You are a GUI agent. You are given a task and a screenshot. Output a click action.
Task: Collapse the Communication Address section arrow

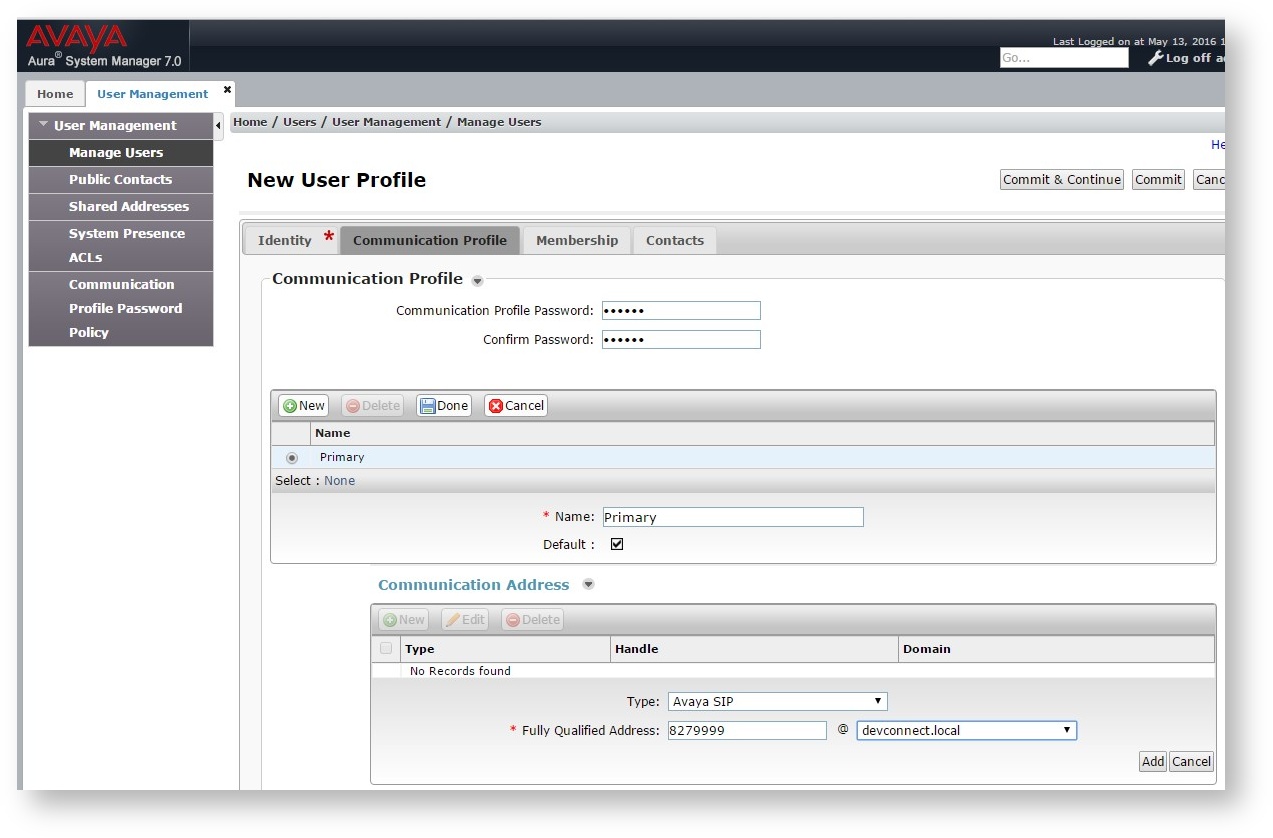coord(589,585)
